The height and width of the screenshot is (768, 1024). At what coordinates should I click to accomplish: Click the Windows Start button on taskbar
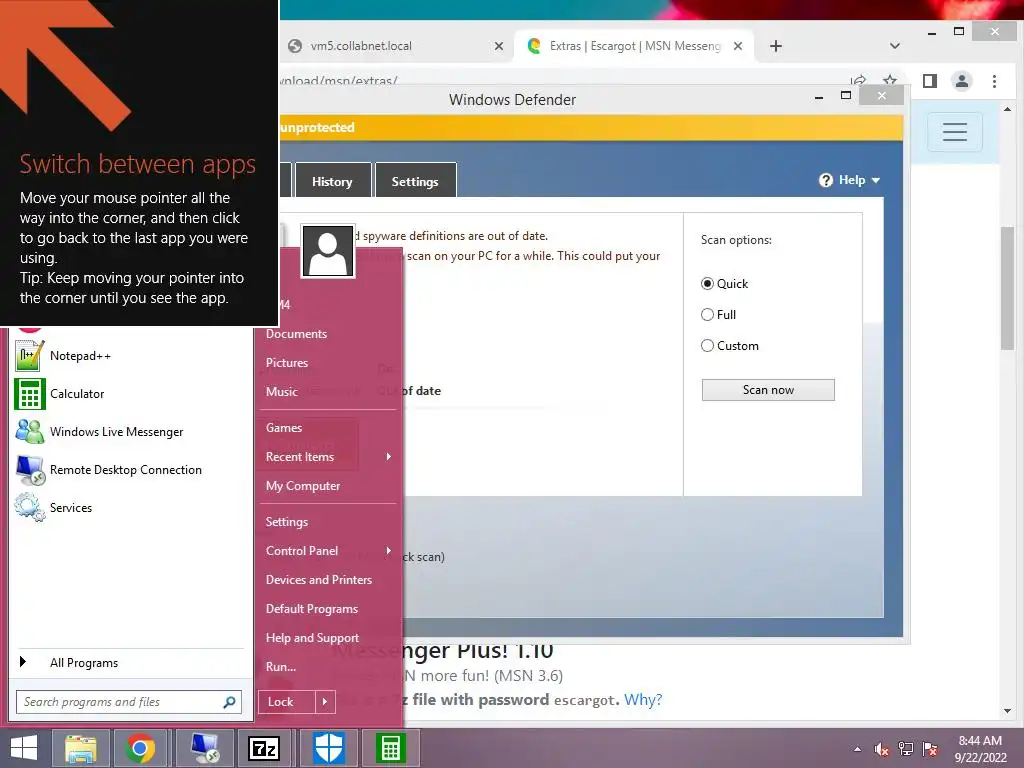coord(24,748)
